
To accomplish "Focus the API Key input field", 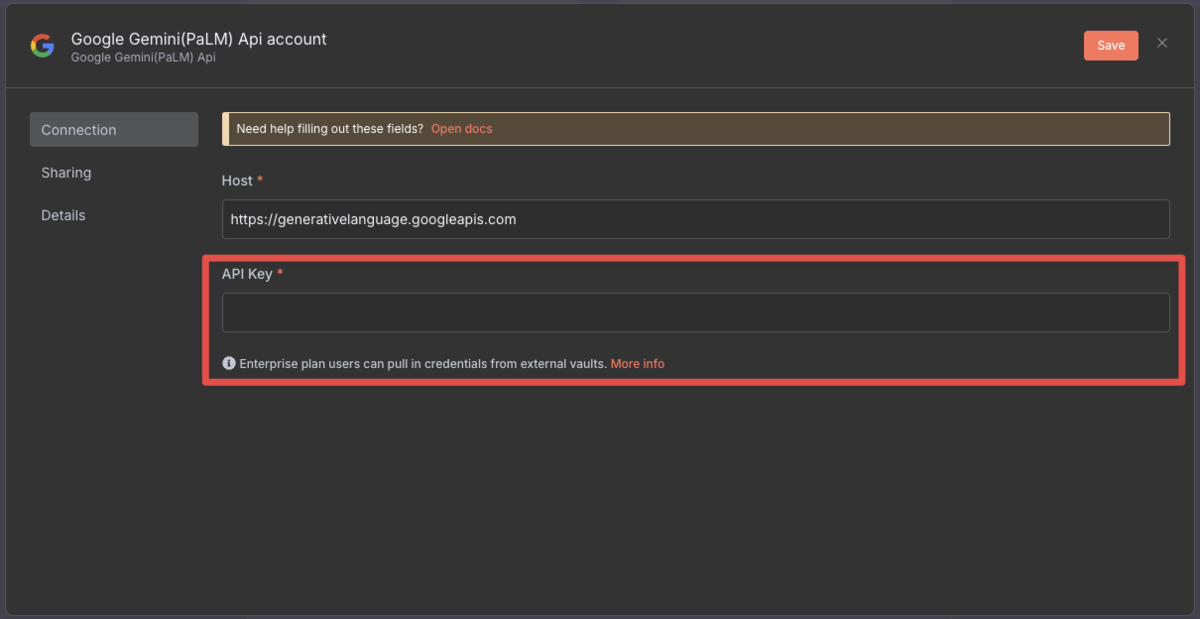I will pos(695,312).
